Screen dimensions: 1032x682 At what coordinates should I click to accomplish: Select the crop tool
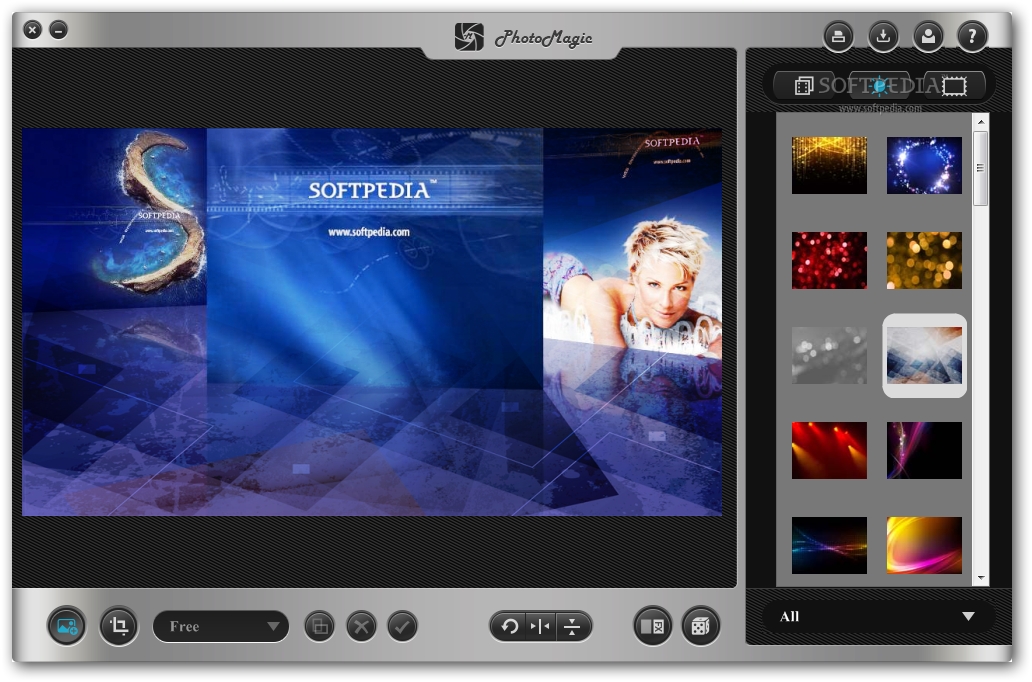click(x=119, y=626)
